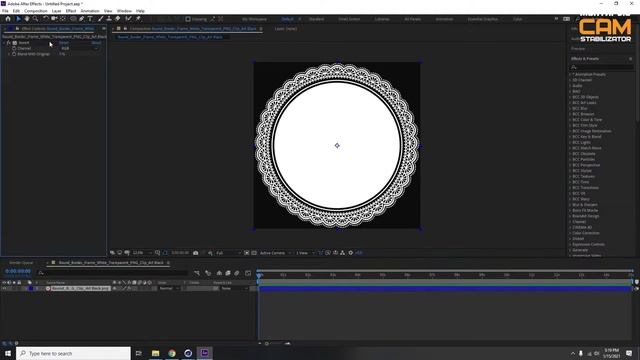
Task: Select the Pan Behind anchor point tool
Action: 63,19
